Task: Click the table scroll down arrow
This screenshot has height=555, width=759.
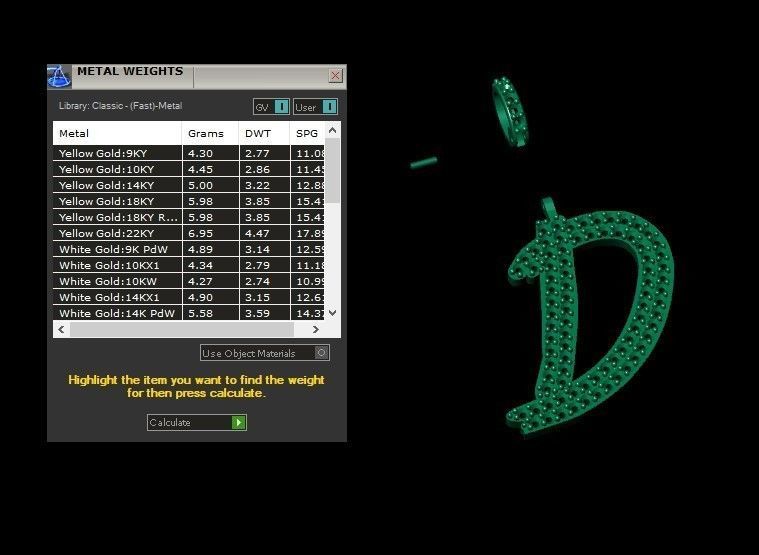Action: (x=332, y=313)
